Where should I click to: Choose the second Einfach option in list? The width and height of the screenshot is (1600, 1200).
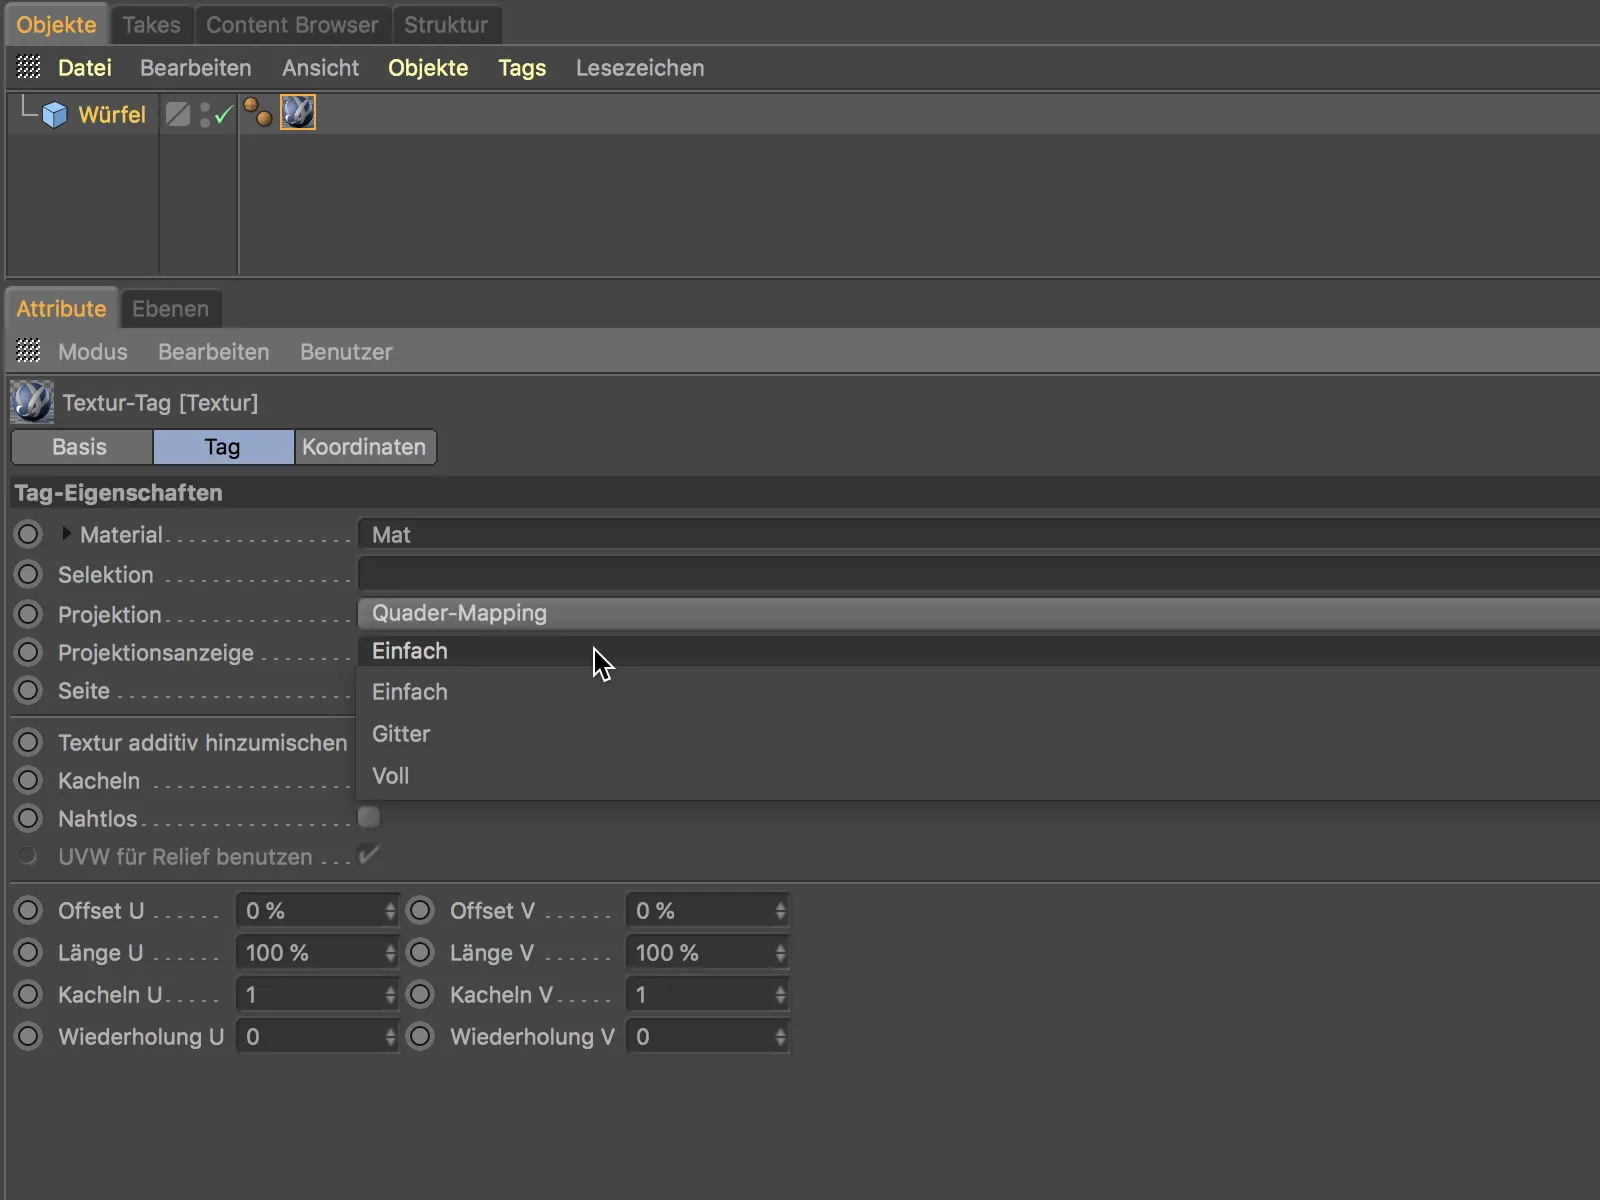coord(979,692)
